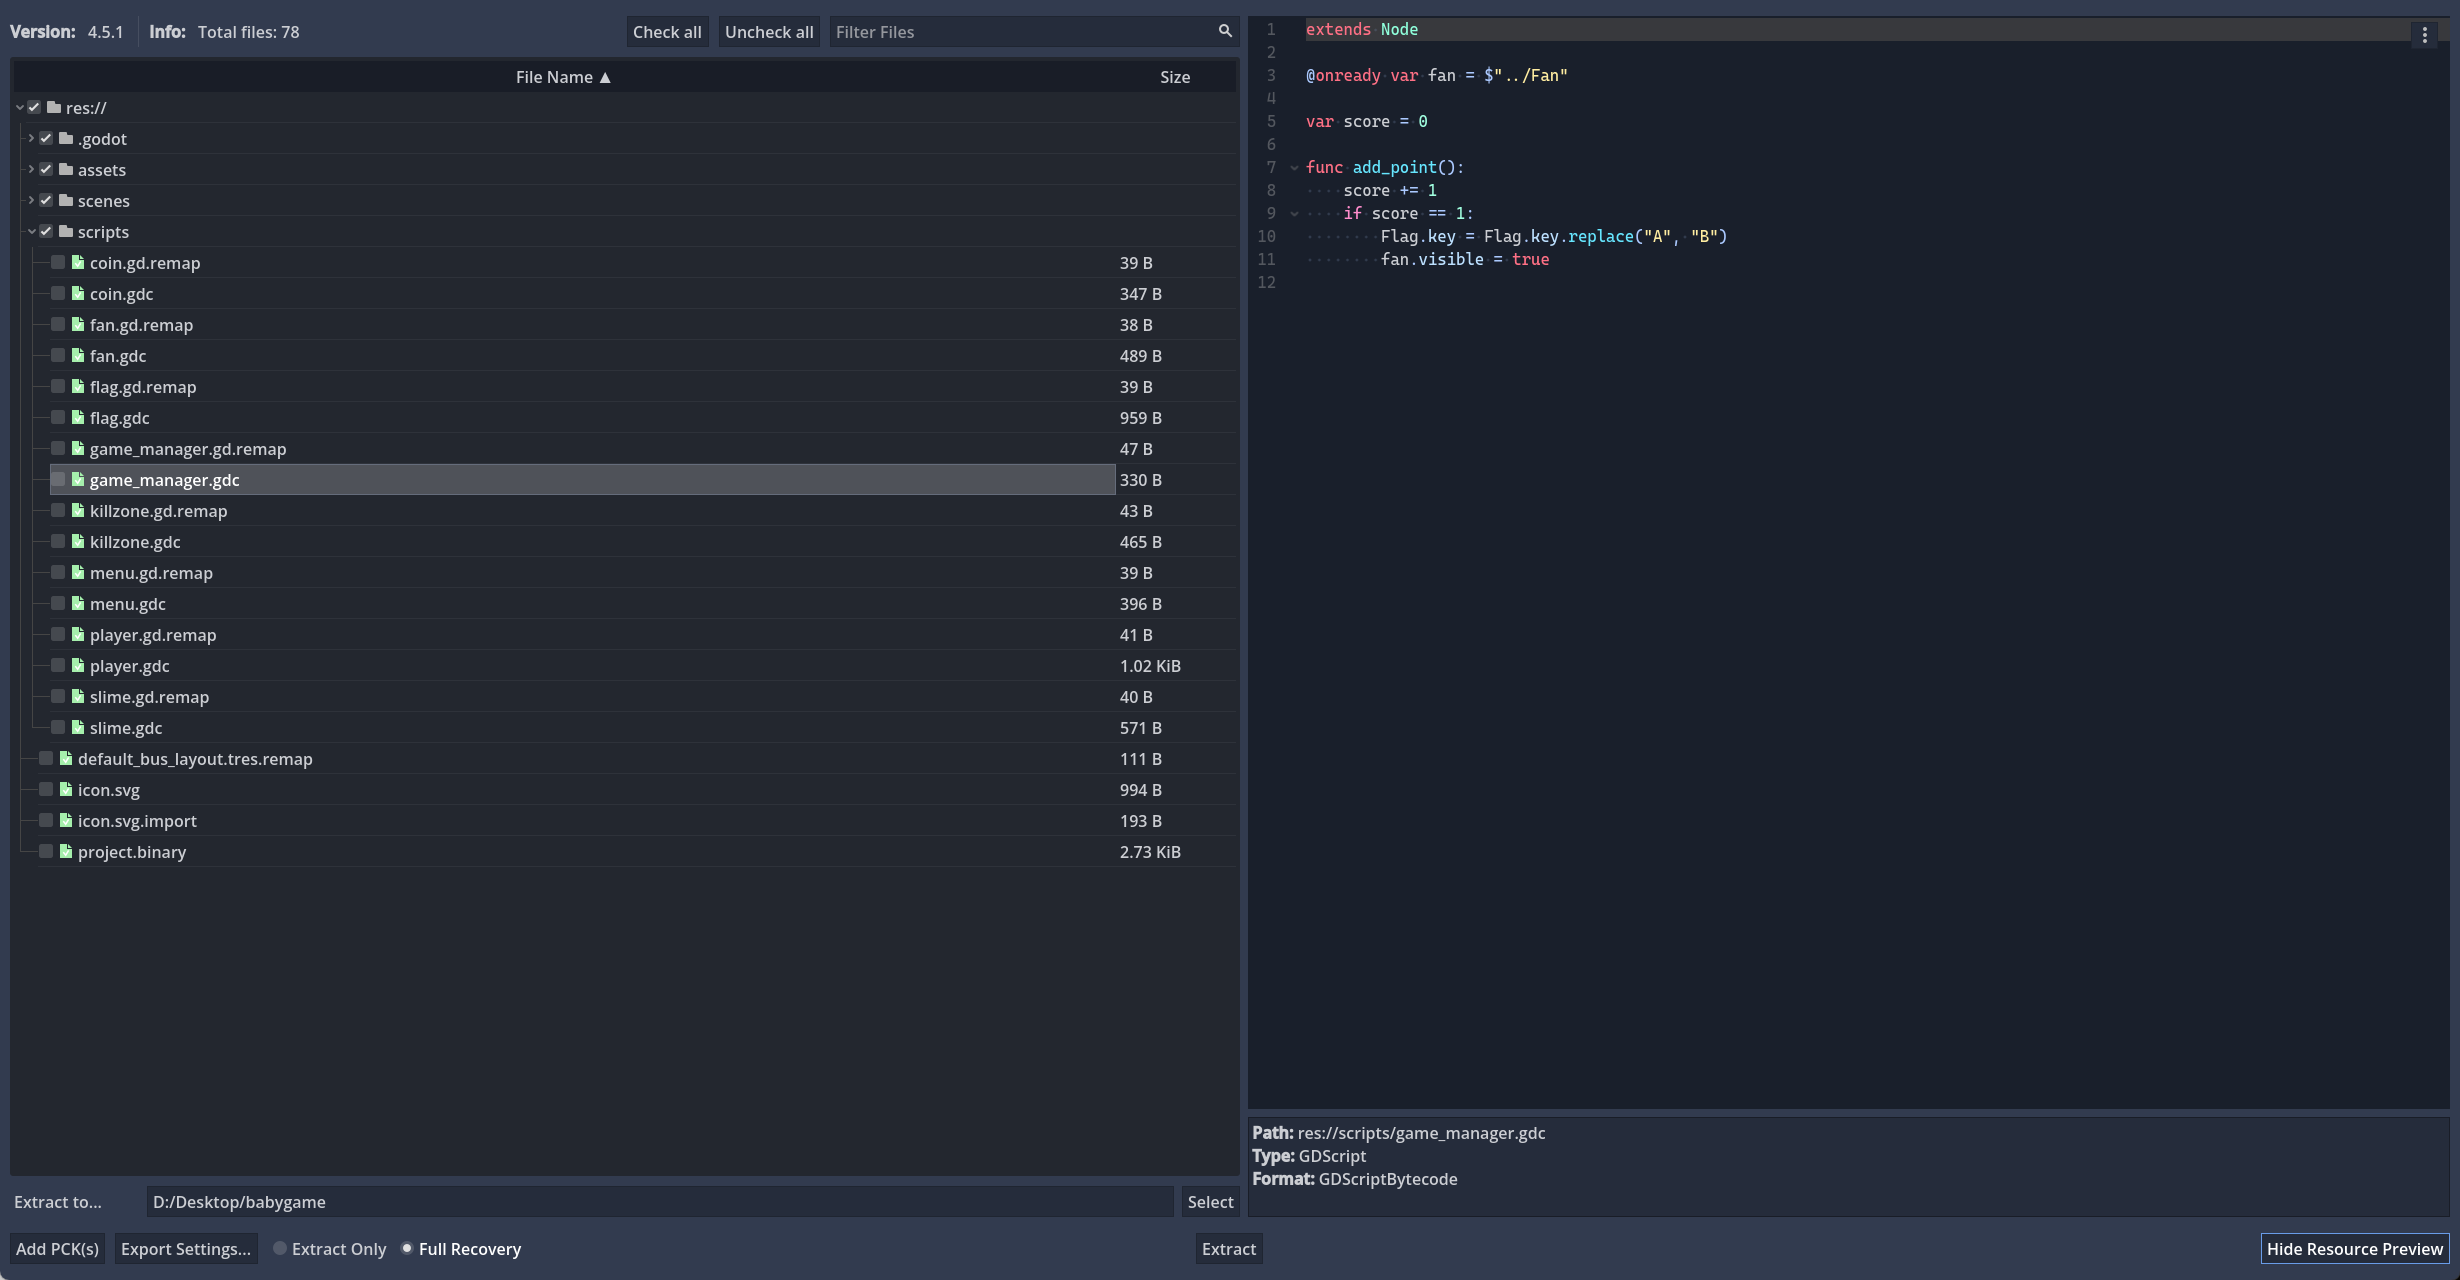Click the flag.gdc file icon

tap(78, 418)
